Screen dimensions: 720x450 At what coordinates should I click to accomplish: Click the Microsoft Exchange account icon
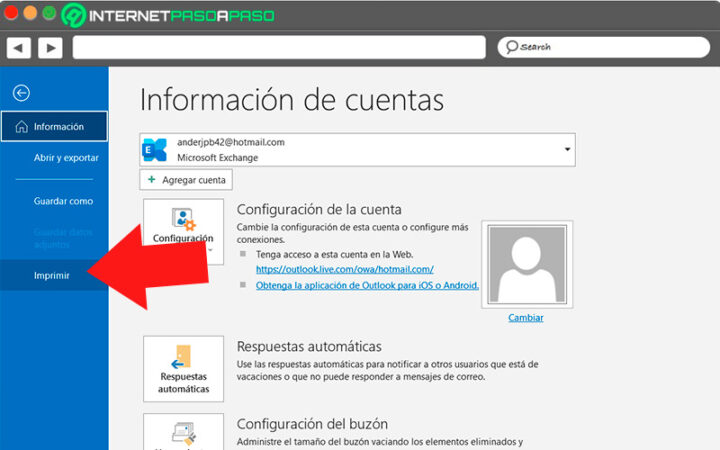[154, 150]
